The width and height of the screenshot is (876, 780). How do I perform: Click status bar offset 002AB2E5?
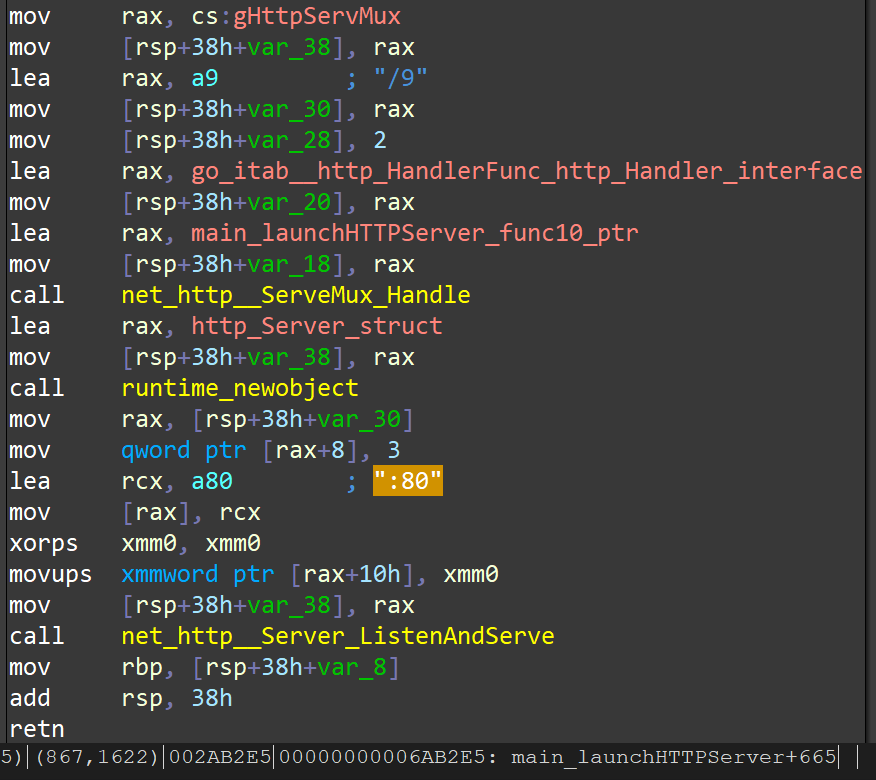(220, 757)
